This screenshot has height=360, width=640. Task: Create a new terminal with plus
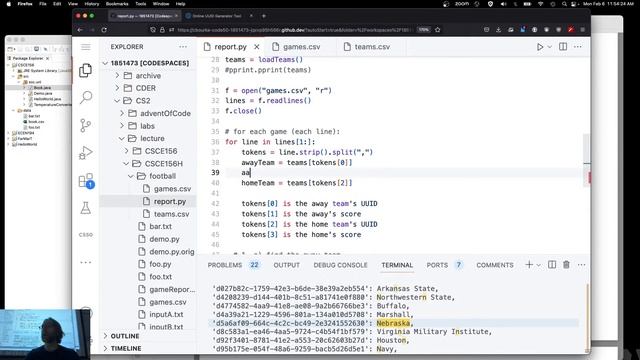(529, 264)
